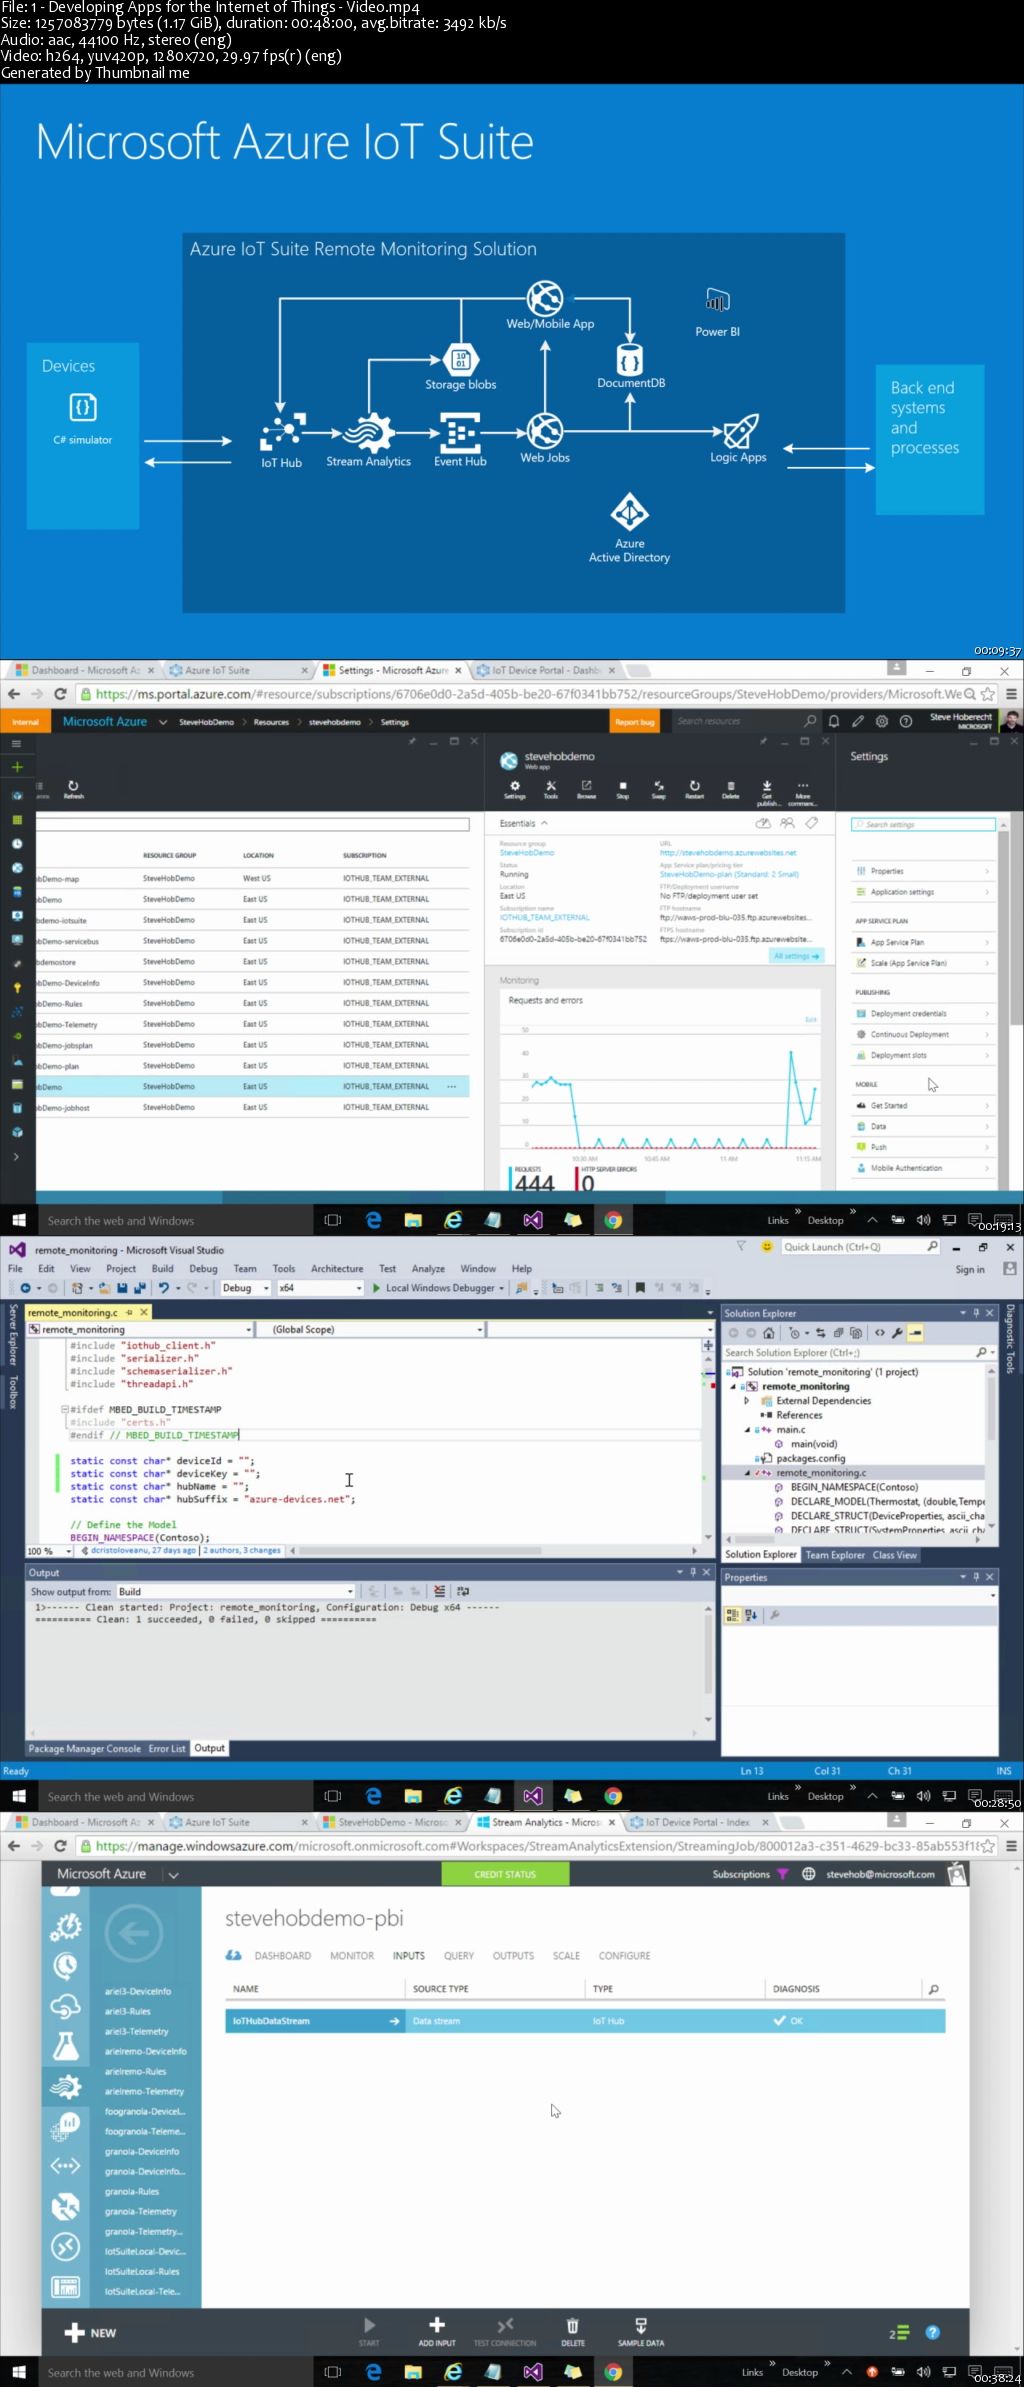Toggle auto-hide pin on the Output panel
The width and height of the screenshot is (1024, 2387).
tap(693, 1572)
